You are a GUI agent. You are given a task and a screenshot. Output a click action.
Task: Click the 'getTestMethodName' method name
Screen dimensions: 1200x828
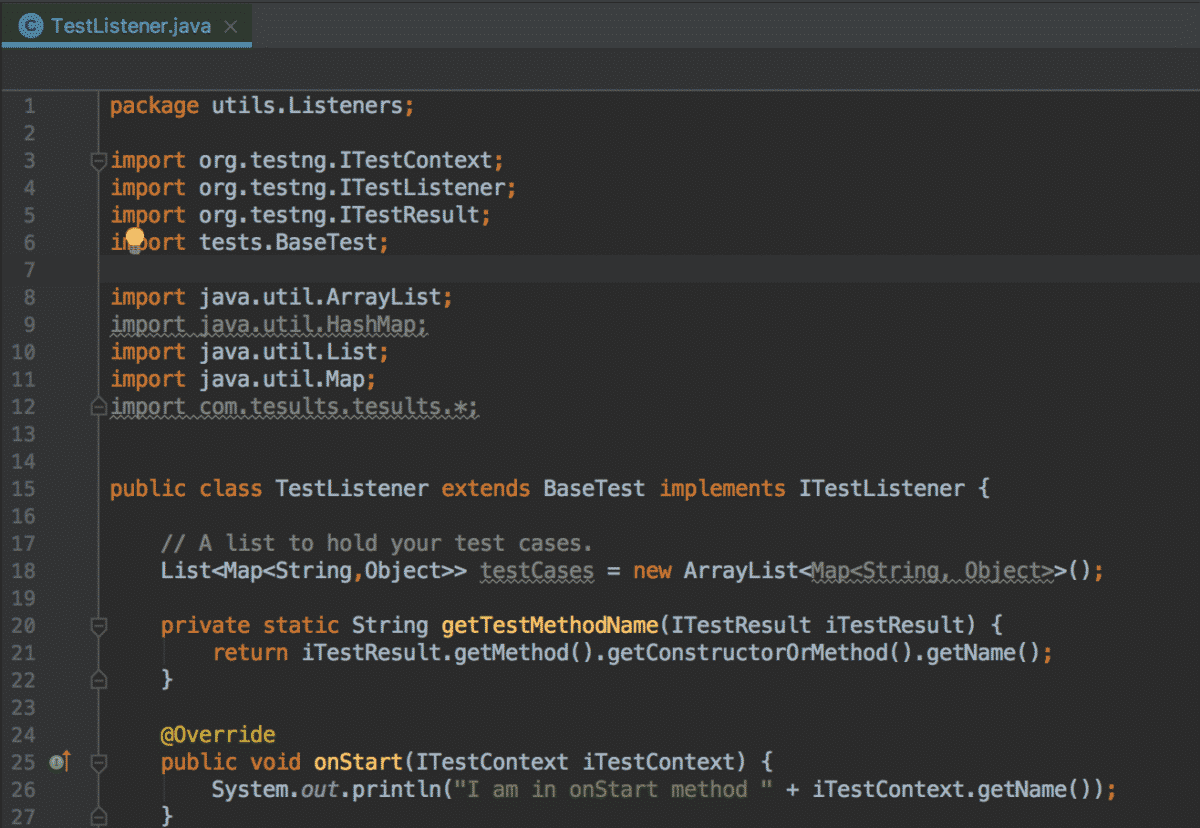[550, 625]
